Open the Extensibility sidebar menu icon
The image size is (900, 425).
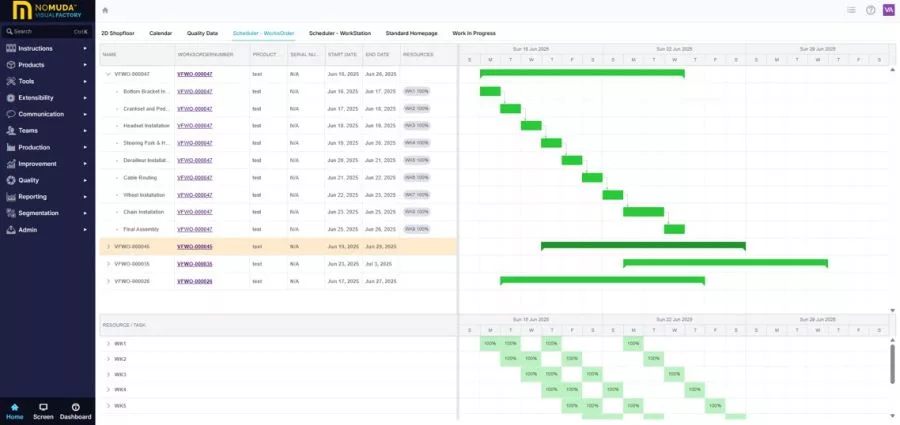point(11,98)
